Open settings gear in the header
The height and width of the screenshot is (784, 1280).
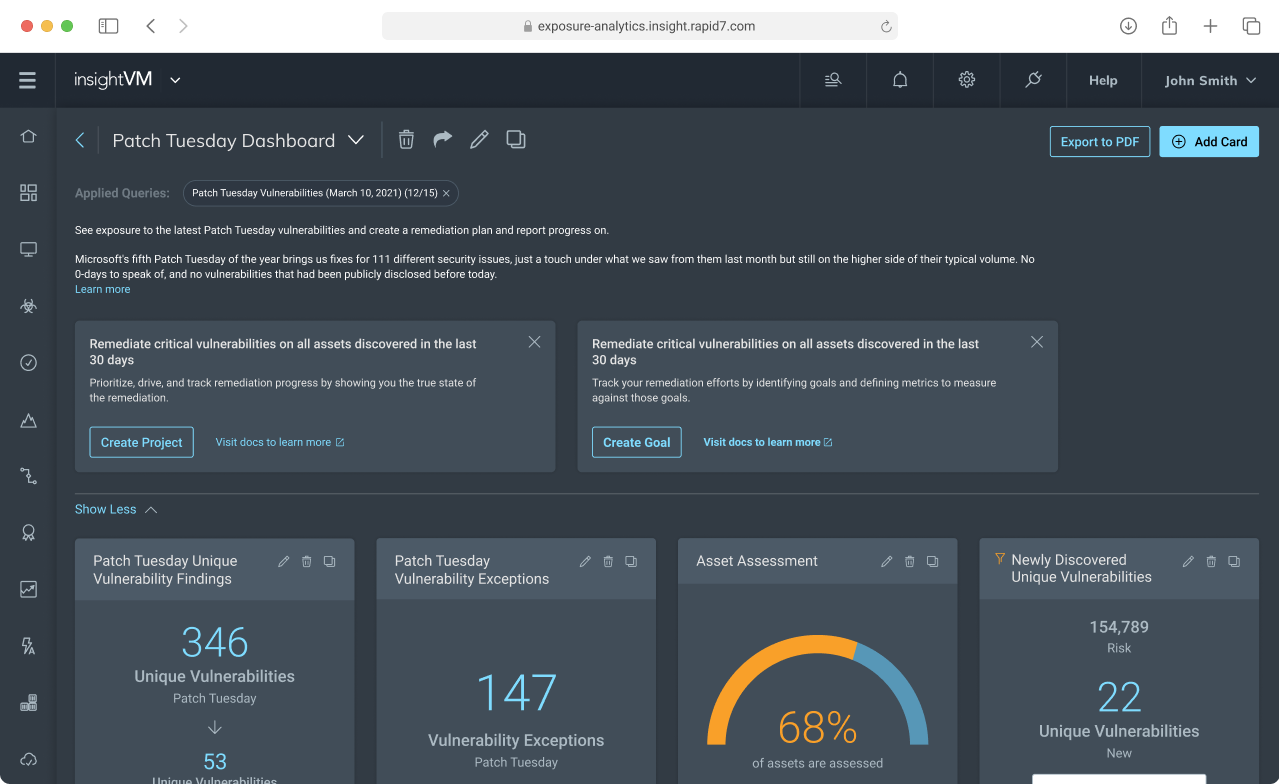coord(967,80)
